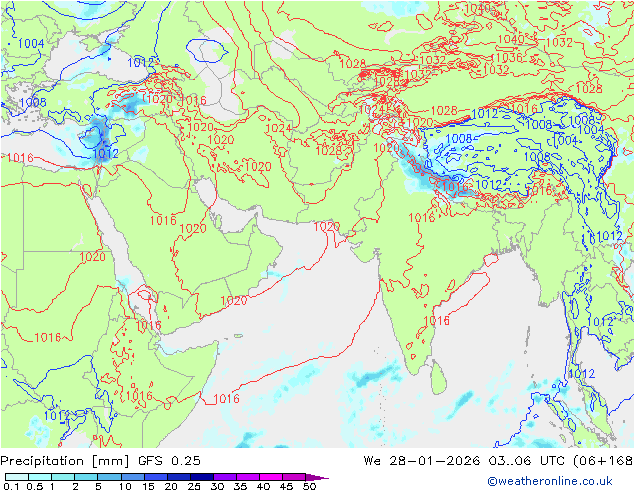634x490 pixels.
Task: Click the "GFS 0.25" model label
Action: 169,460
